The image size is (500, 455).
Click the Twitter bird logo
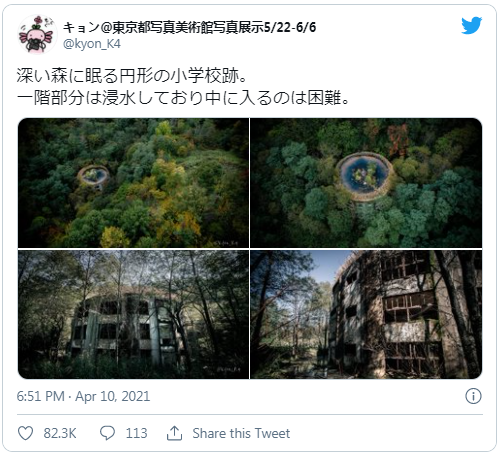(472, 25)
